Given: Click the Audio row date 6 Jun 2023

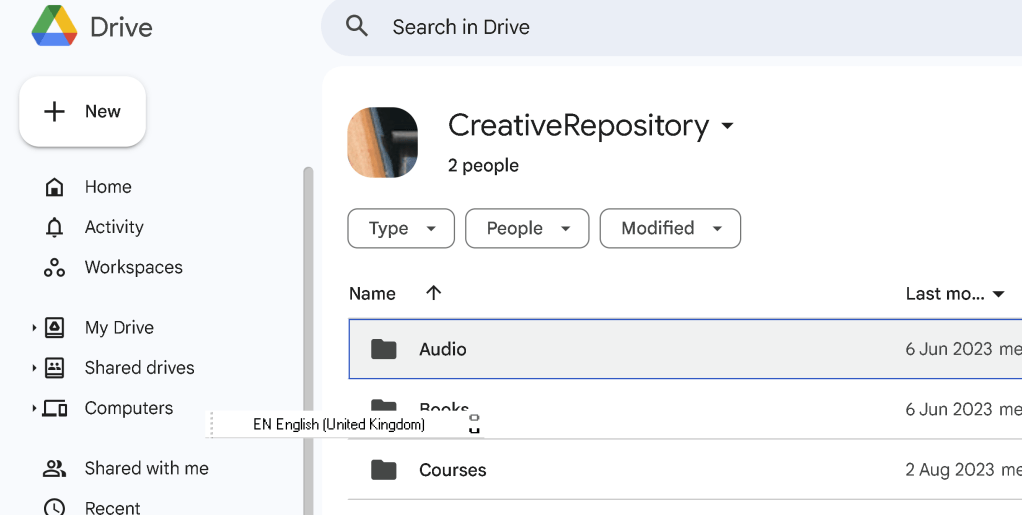Looking at the screenshot, I should click(948, 349).
